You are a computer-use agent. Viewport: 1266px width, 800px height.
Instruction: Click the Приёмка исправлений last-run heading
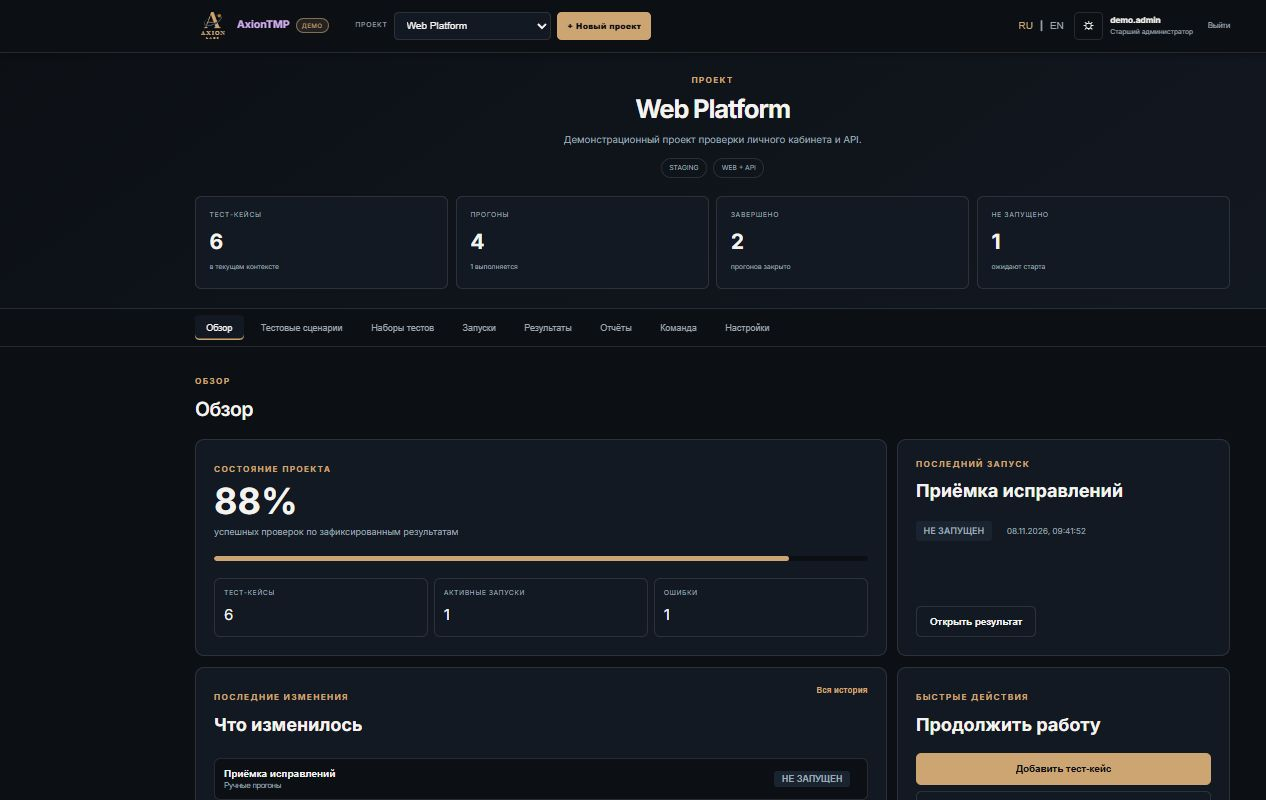[x=1019, y=491]
